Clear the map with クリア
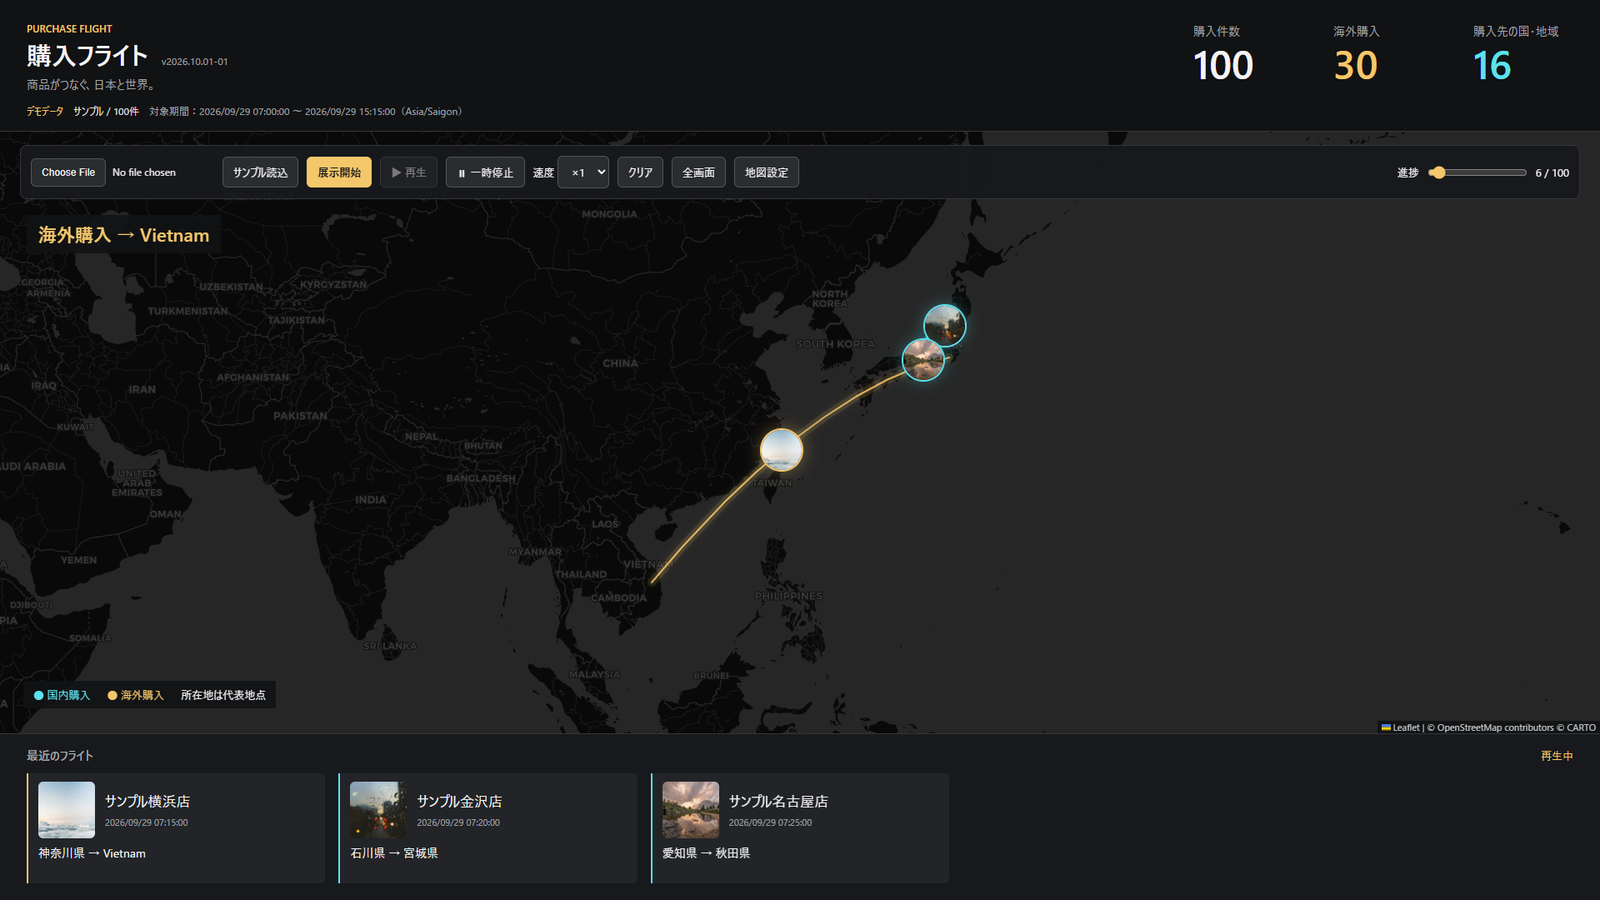Image resolution: width=1600 pixels, height=900 pixels. (x=640, y=172)
